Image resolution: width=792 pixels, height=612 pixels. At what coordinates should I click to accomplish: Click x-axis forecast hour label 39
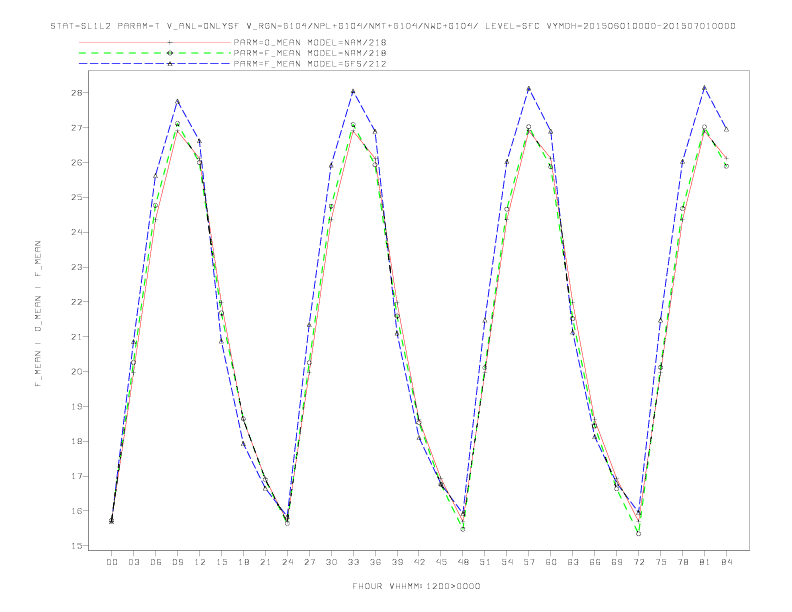[397, 562]
